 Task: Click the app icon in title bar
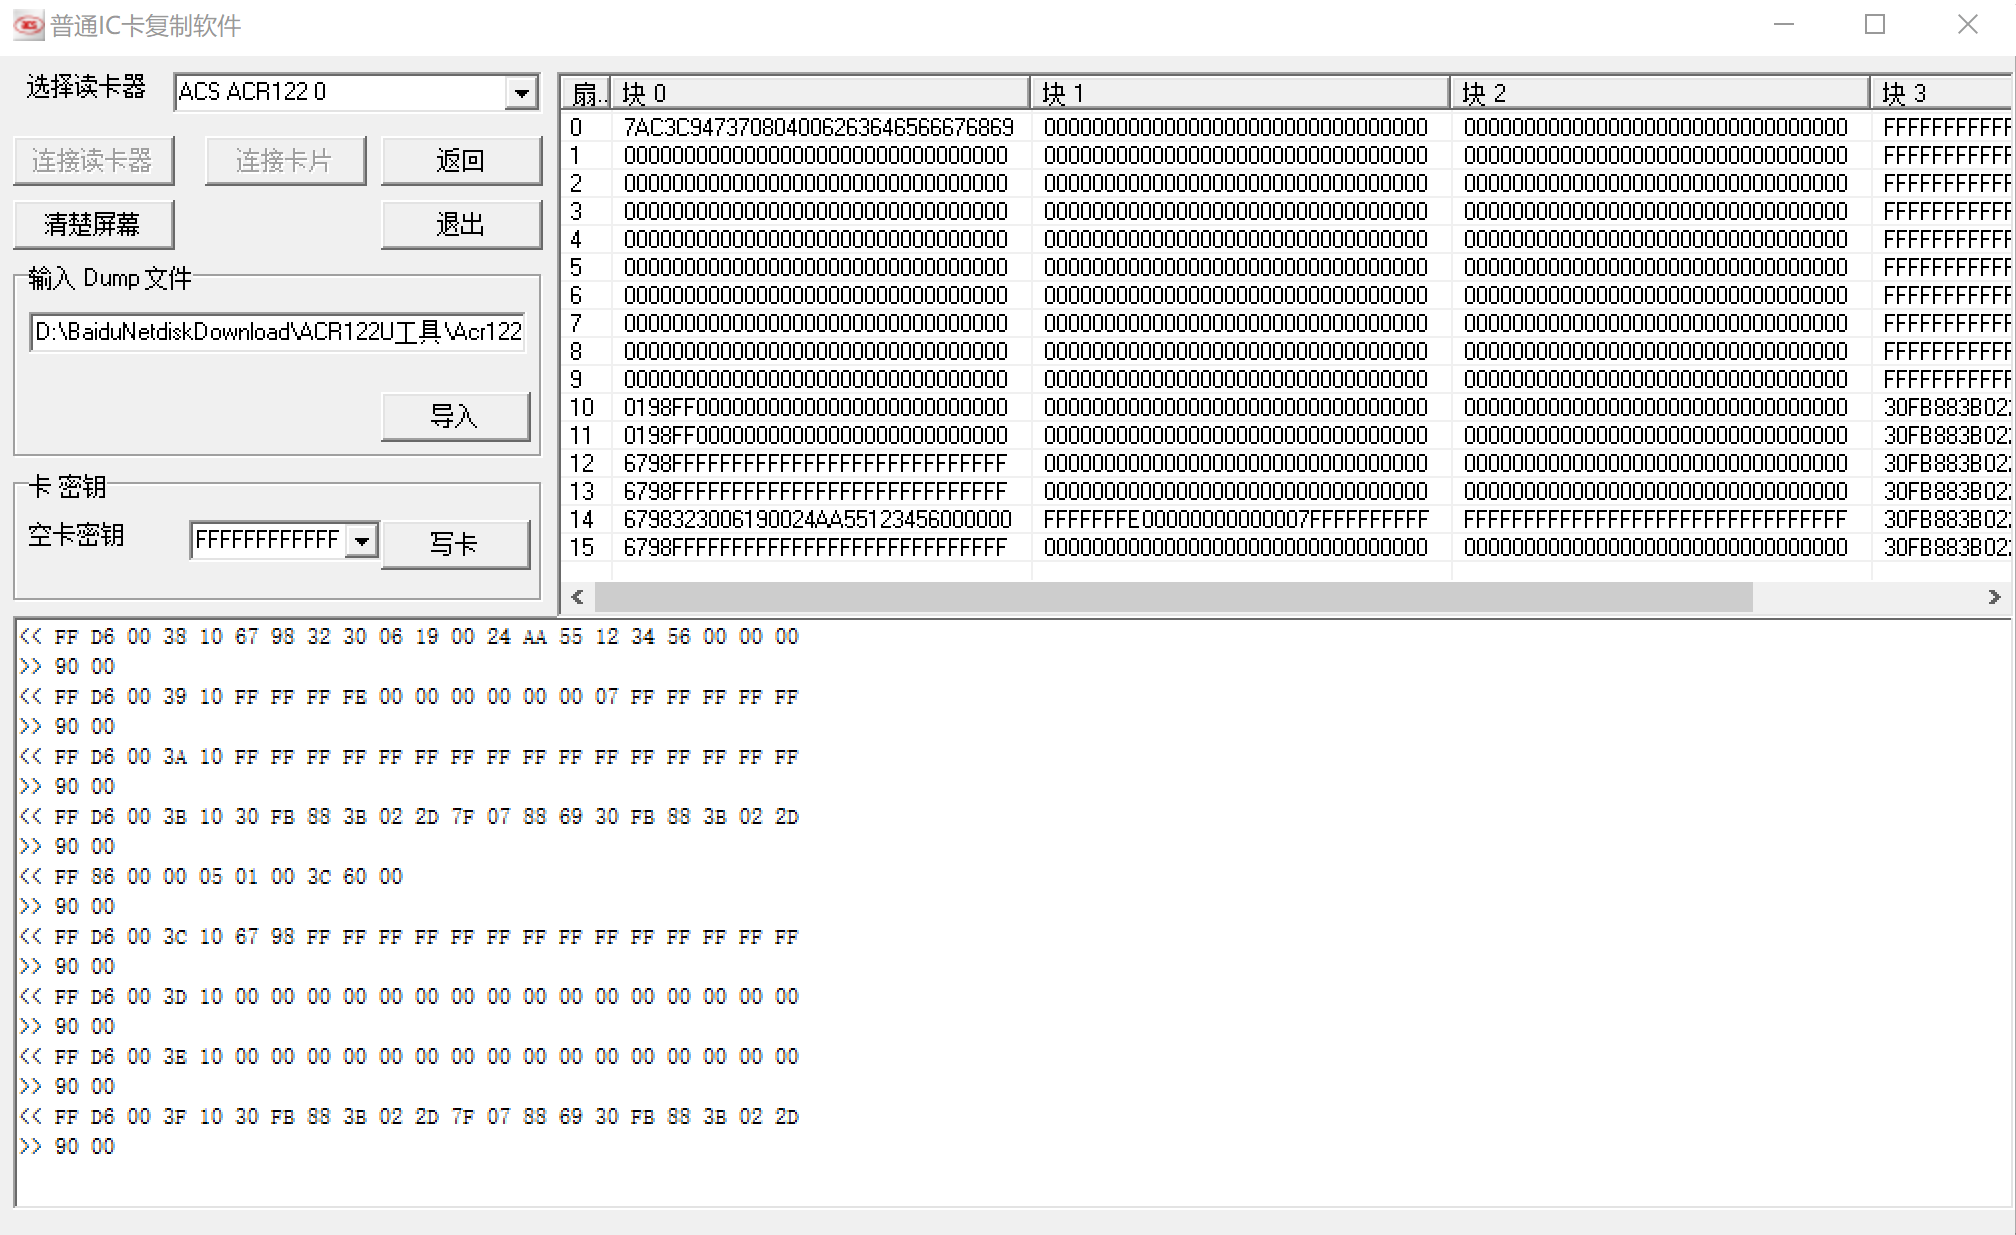tap(28, 25)
